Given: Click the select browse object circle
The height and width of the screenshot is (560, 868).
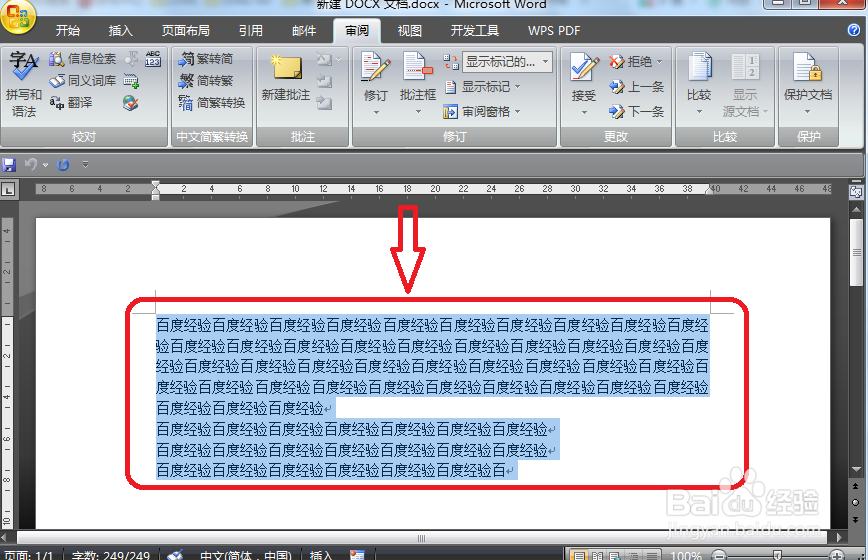Looking at the screenshot, I should [x=856, y=502].
